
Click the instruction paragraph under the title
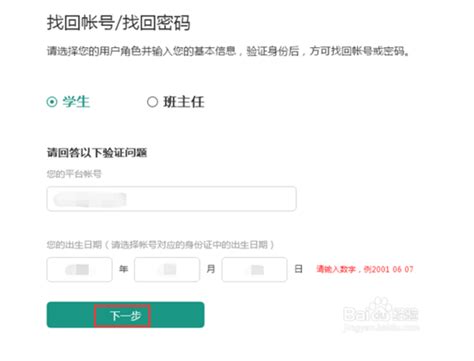point(228,51)
